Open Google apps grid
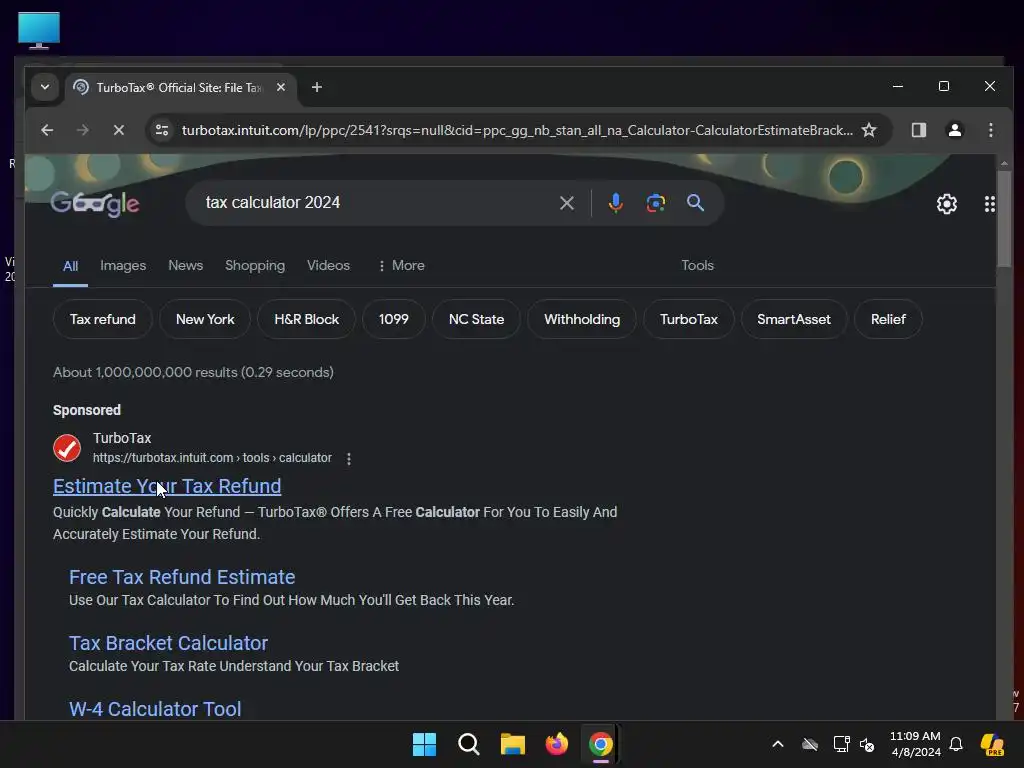Image resolution: width=1024 pixels, height=768 pixels. click(989, 204)
